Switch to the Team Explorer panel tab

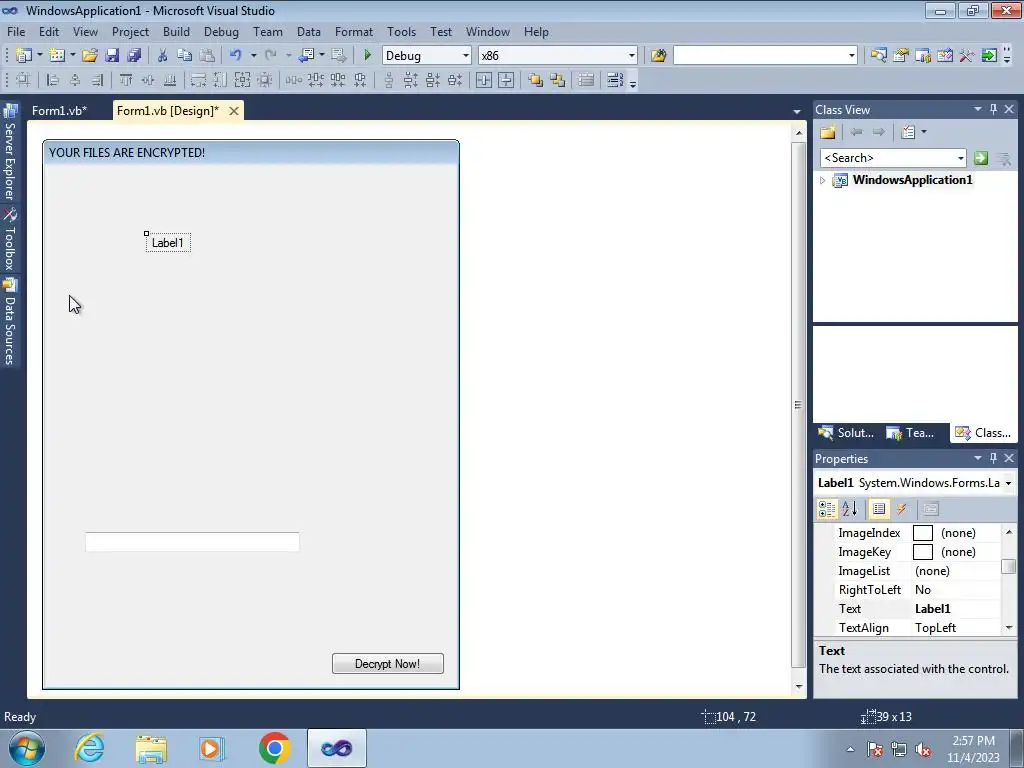pos(910,433)
